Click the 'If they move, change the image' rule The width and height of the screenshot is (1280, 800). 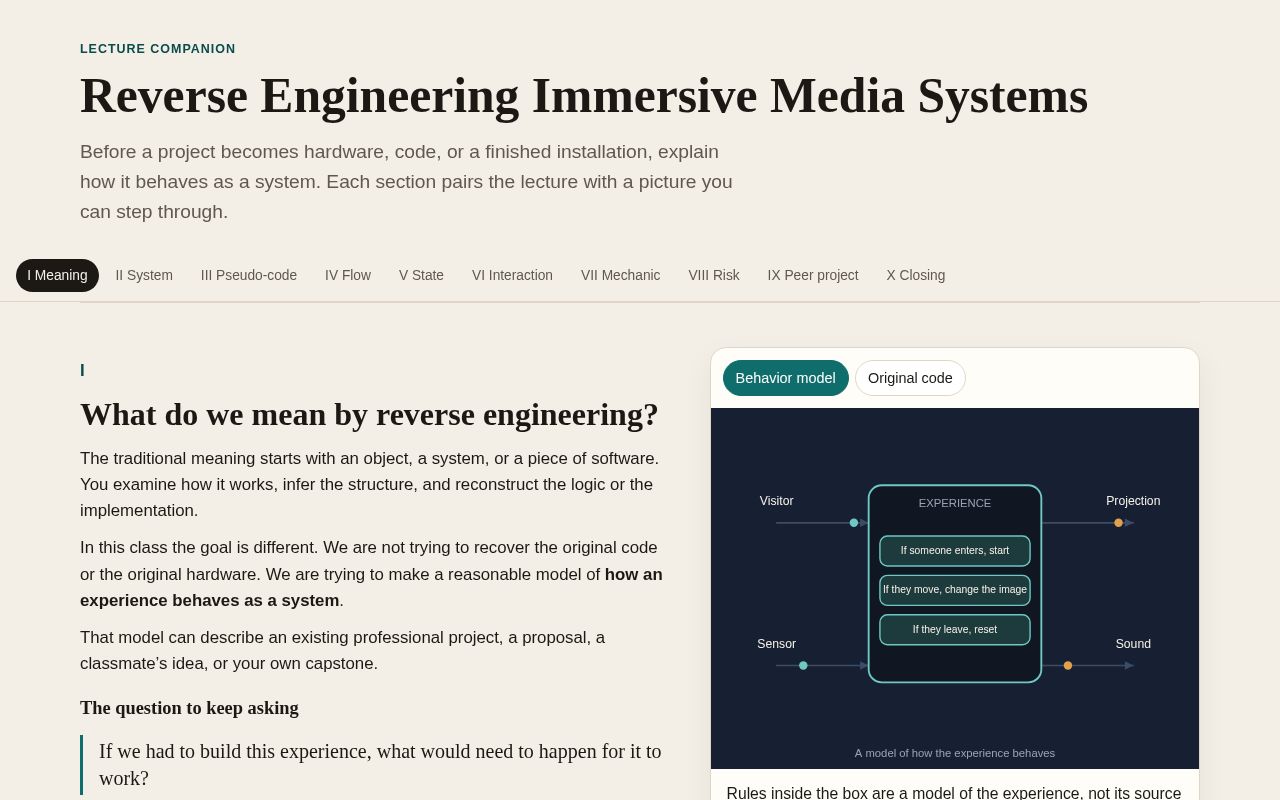point(955,590)
